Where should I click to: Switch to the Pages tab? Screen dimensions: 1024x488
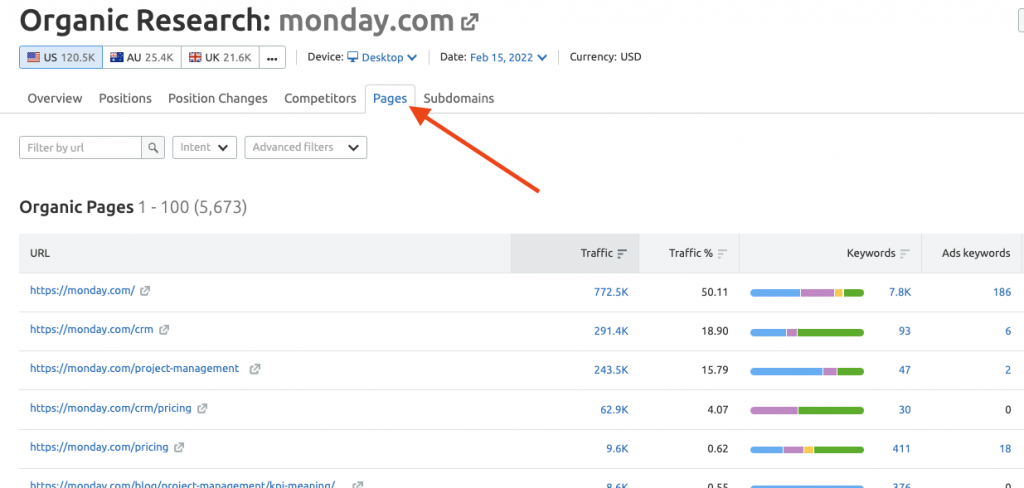[390, 99]
